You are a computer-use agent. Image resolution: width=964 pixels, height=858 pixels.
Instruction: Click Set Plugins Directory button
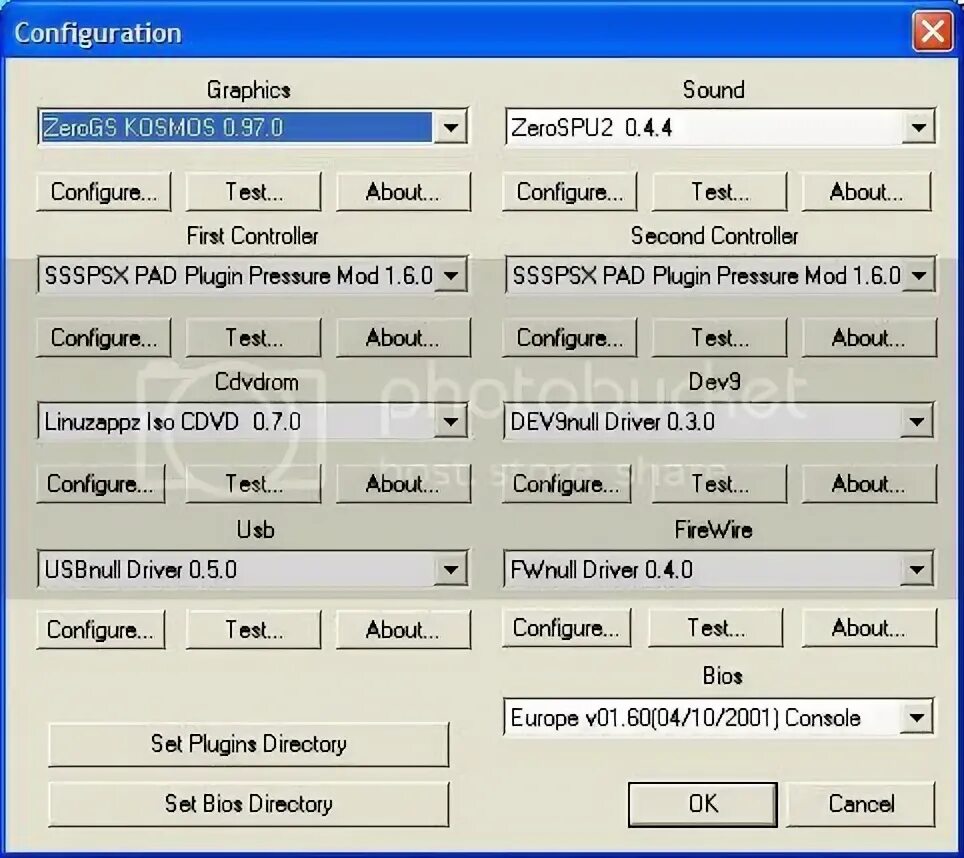click(248, 744)
